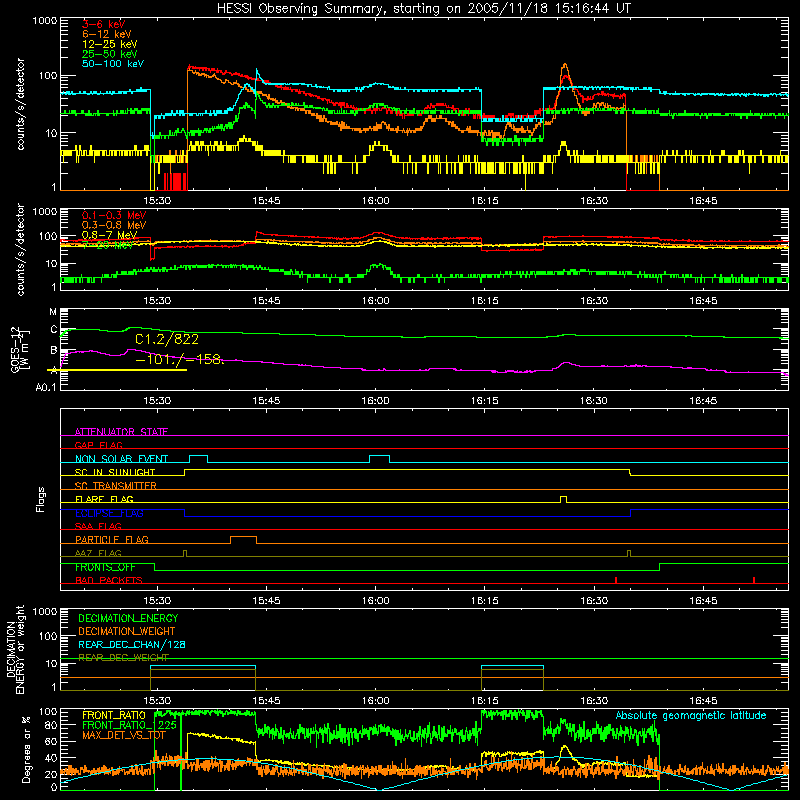Click the SAA_FLAG label
Viewport: 800px width, 800px height.
(x=98, y=526)
